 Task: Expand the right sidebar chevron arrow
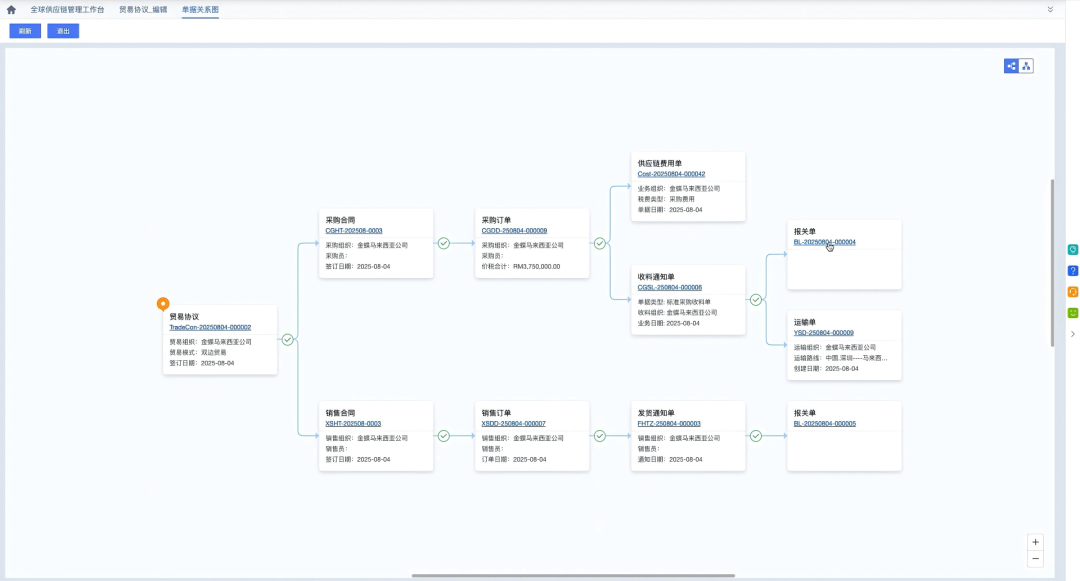point(1073,334)
